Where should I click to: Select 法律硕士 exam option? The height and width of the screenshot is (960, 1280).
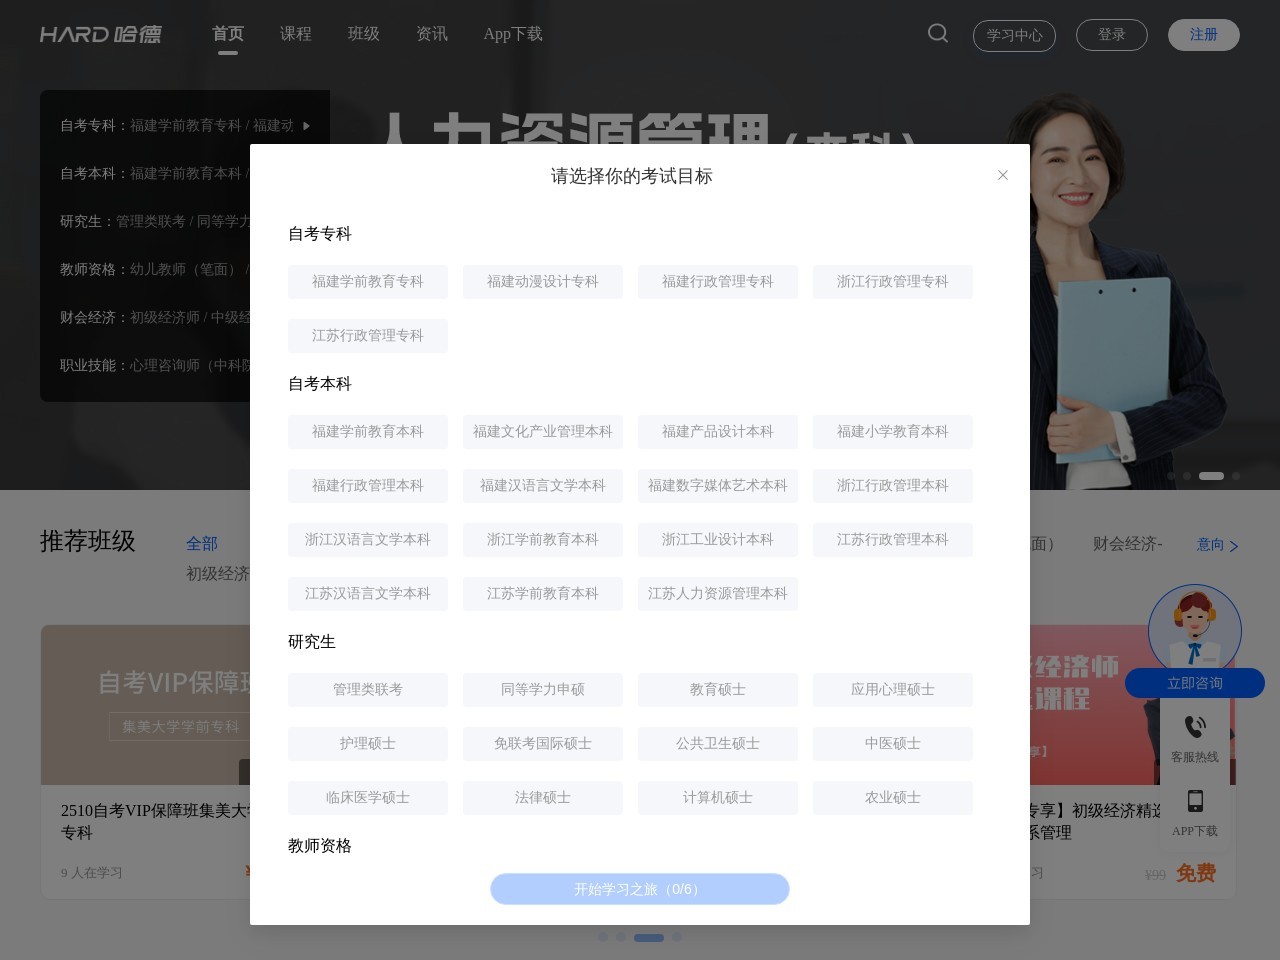coord(542,797)
